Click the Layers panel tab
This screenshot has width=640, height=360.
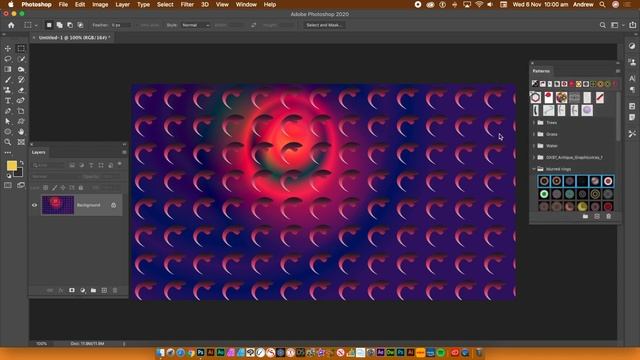(x=39, y=152)
